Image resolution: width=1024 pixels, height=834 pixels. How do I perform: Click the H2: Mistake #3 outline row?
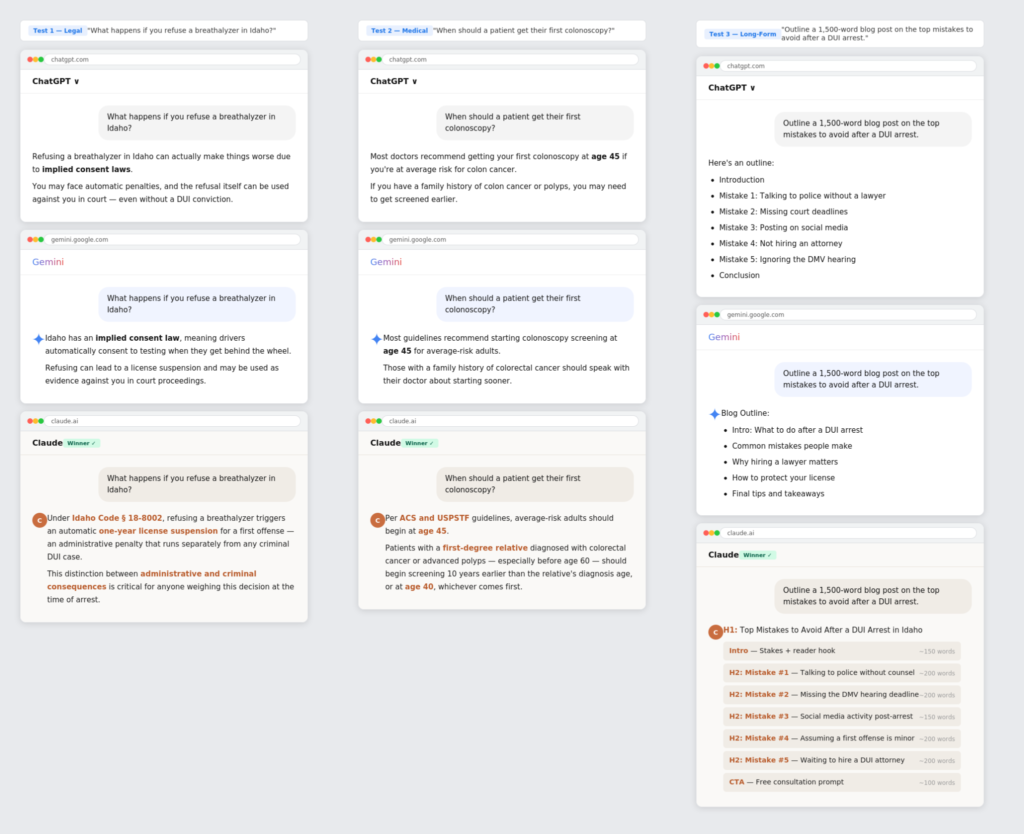click(841, 716)
